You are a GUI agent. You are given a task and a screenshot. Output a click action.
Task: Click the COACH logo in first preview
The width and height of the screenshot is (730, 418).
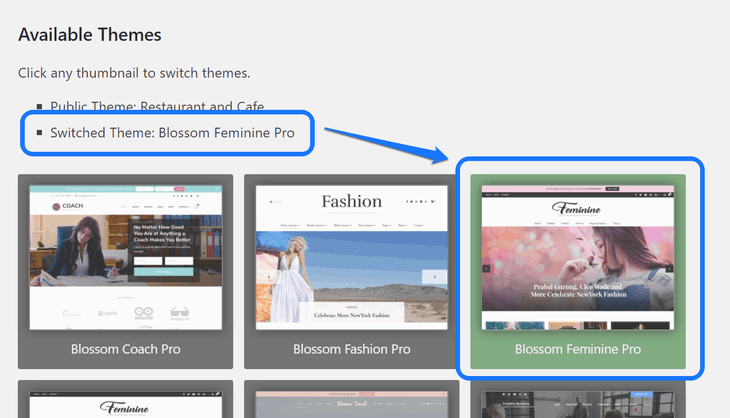[68, 206]
